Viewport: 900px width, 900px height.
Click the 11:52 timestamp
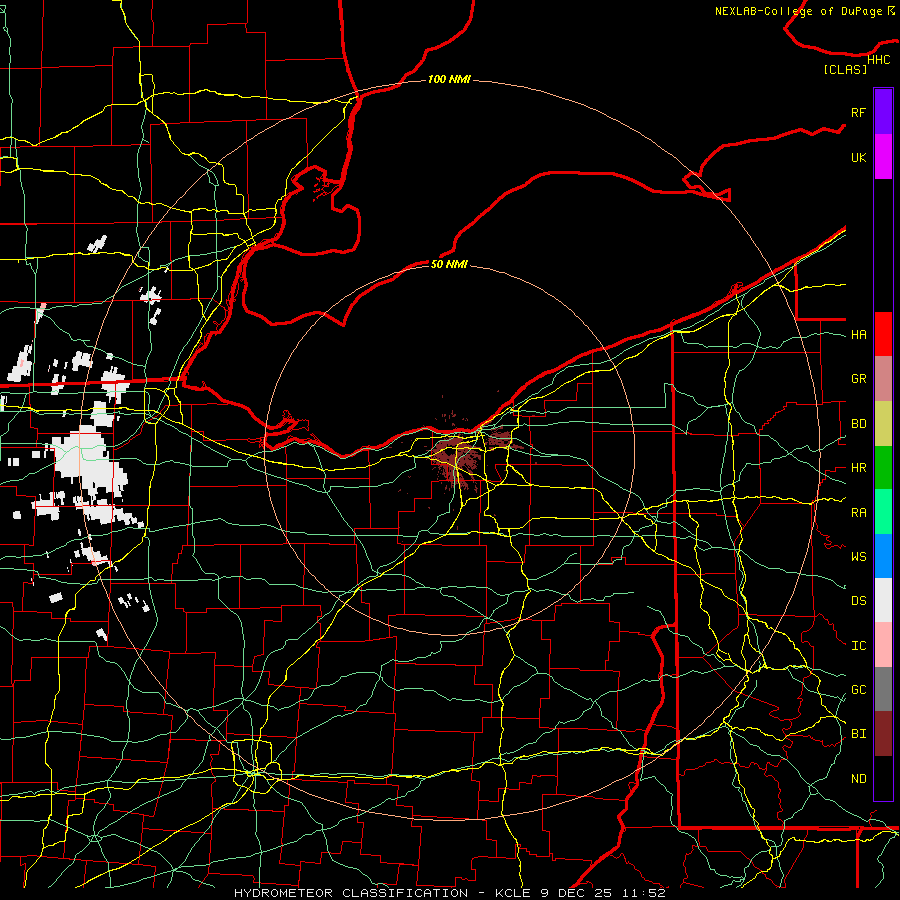tap(642, 893)
